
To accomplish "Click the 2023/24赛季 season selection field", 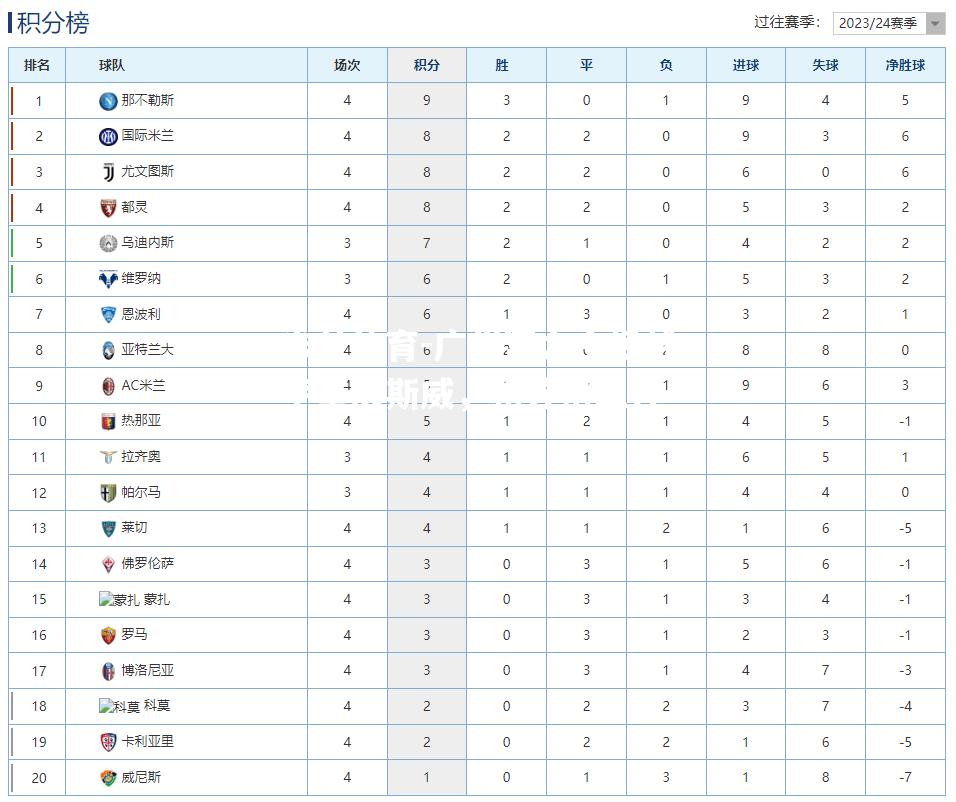I will pos(888,24).
